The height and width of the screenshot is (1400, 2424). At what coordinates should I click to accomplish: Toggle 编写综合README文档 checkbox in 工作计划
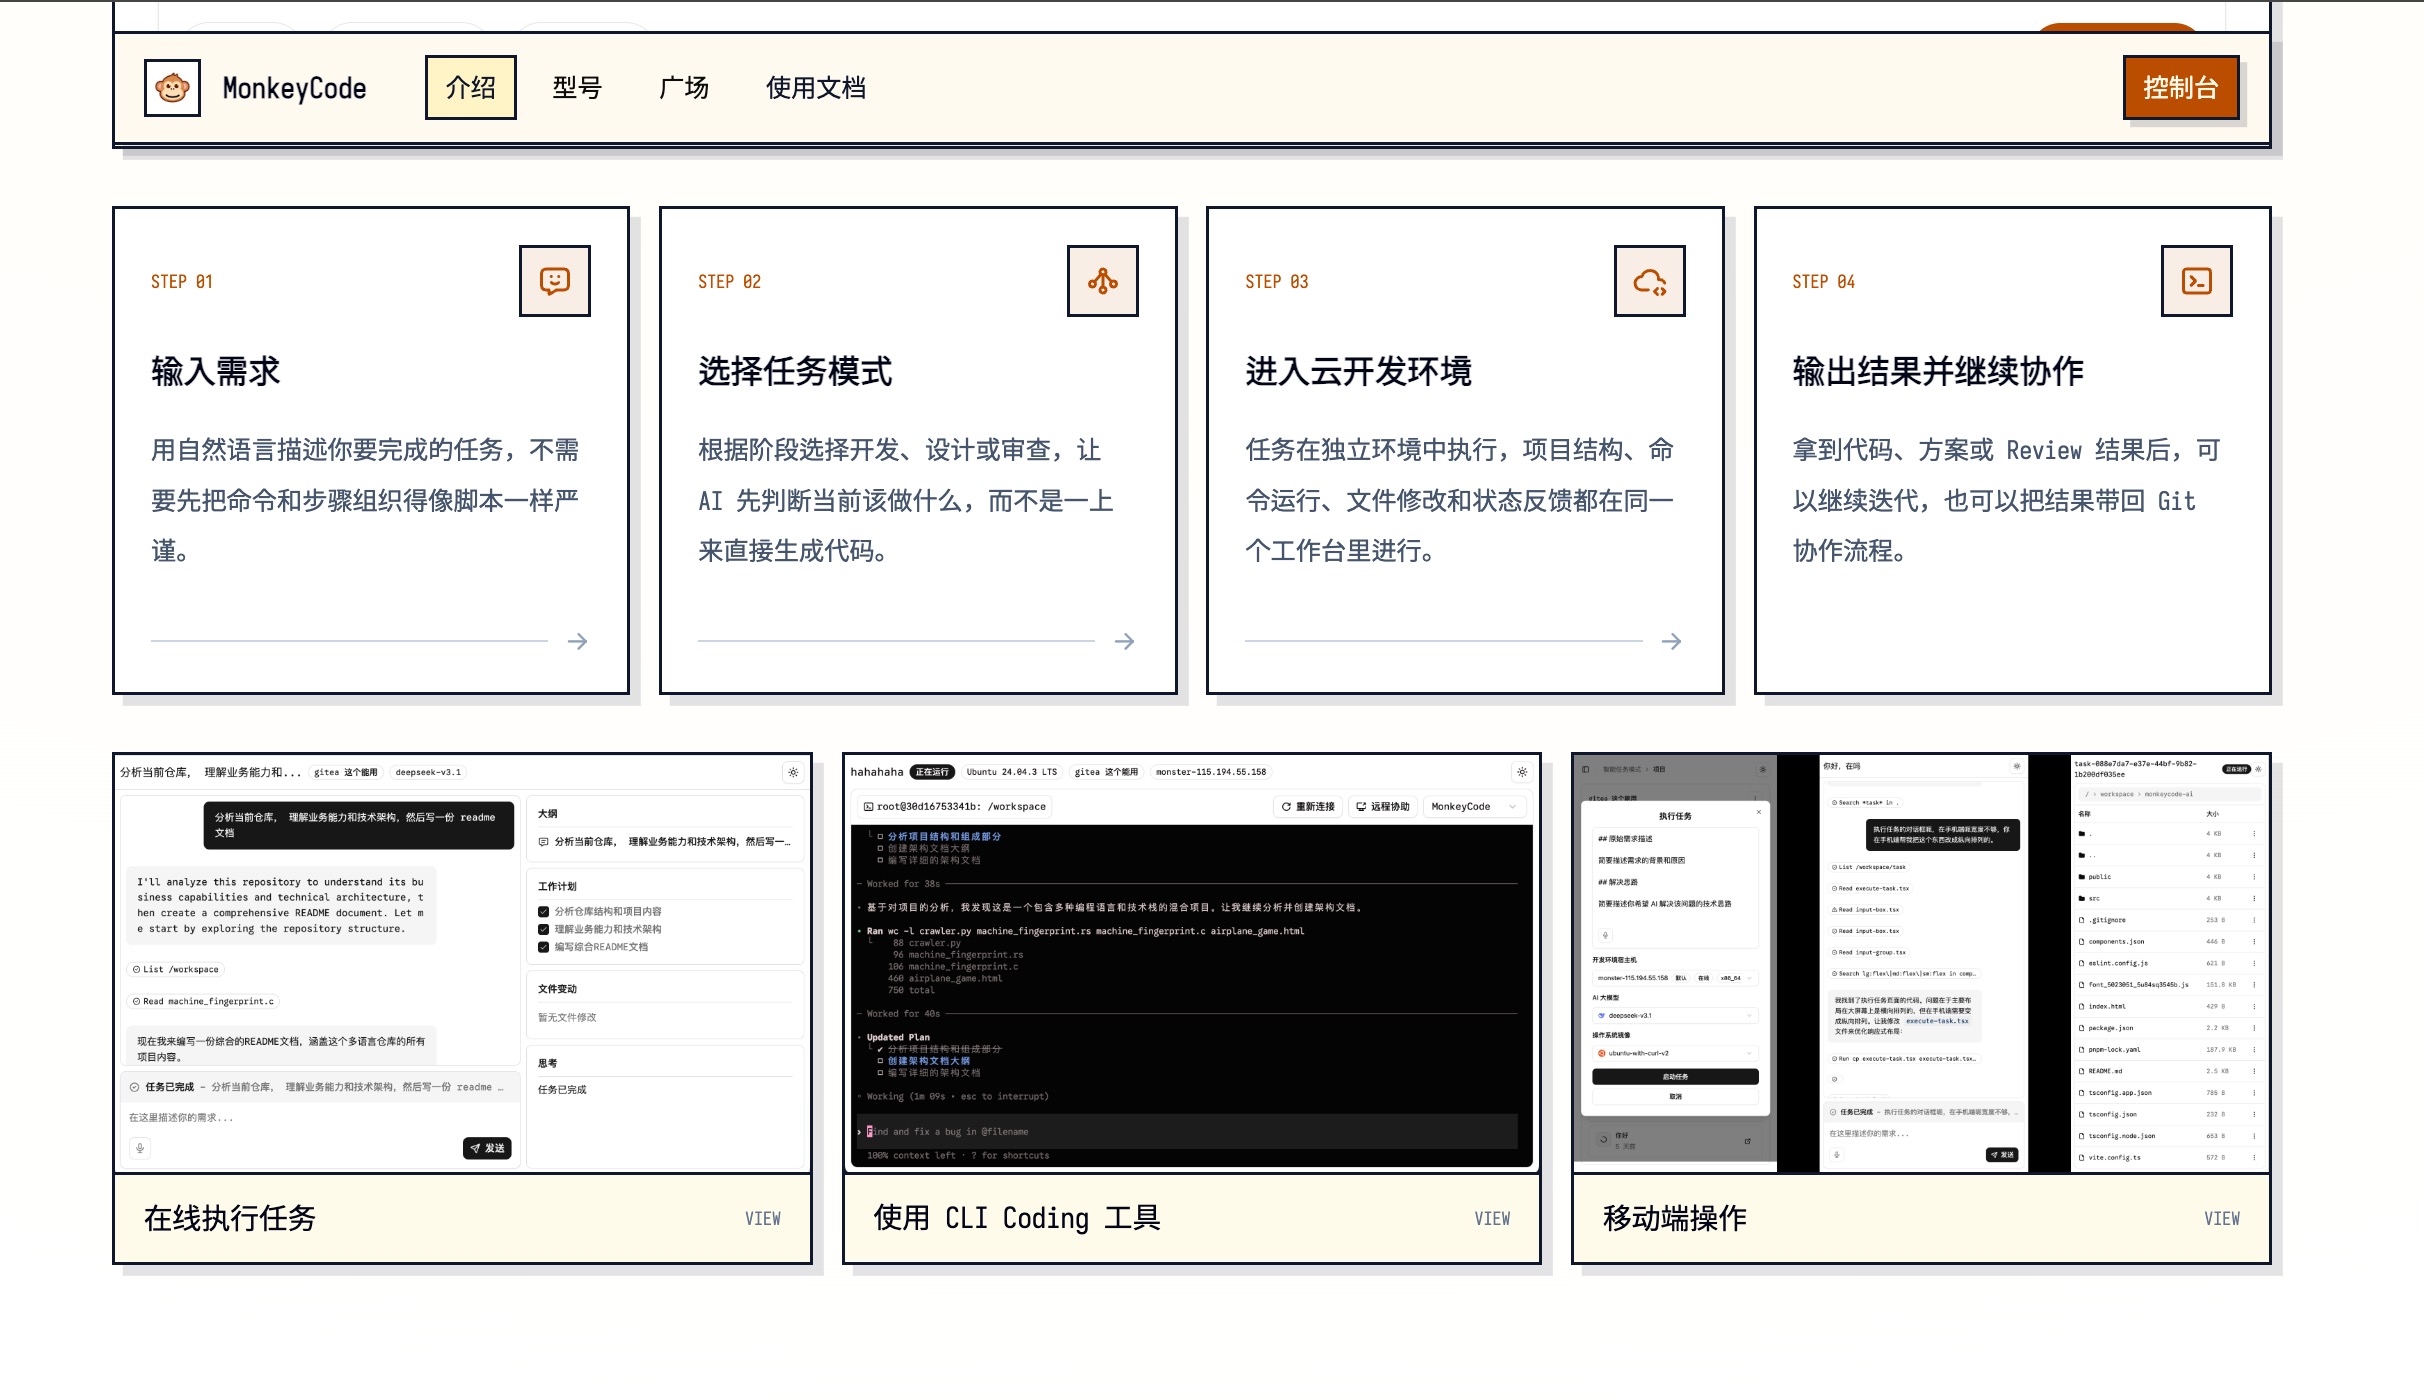click(544, 947)
